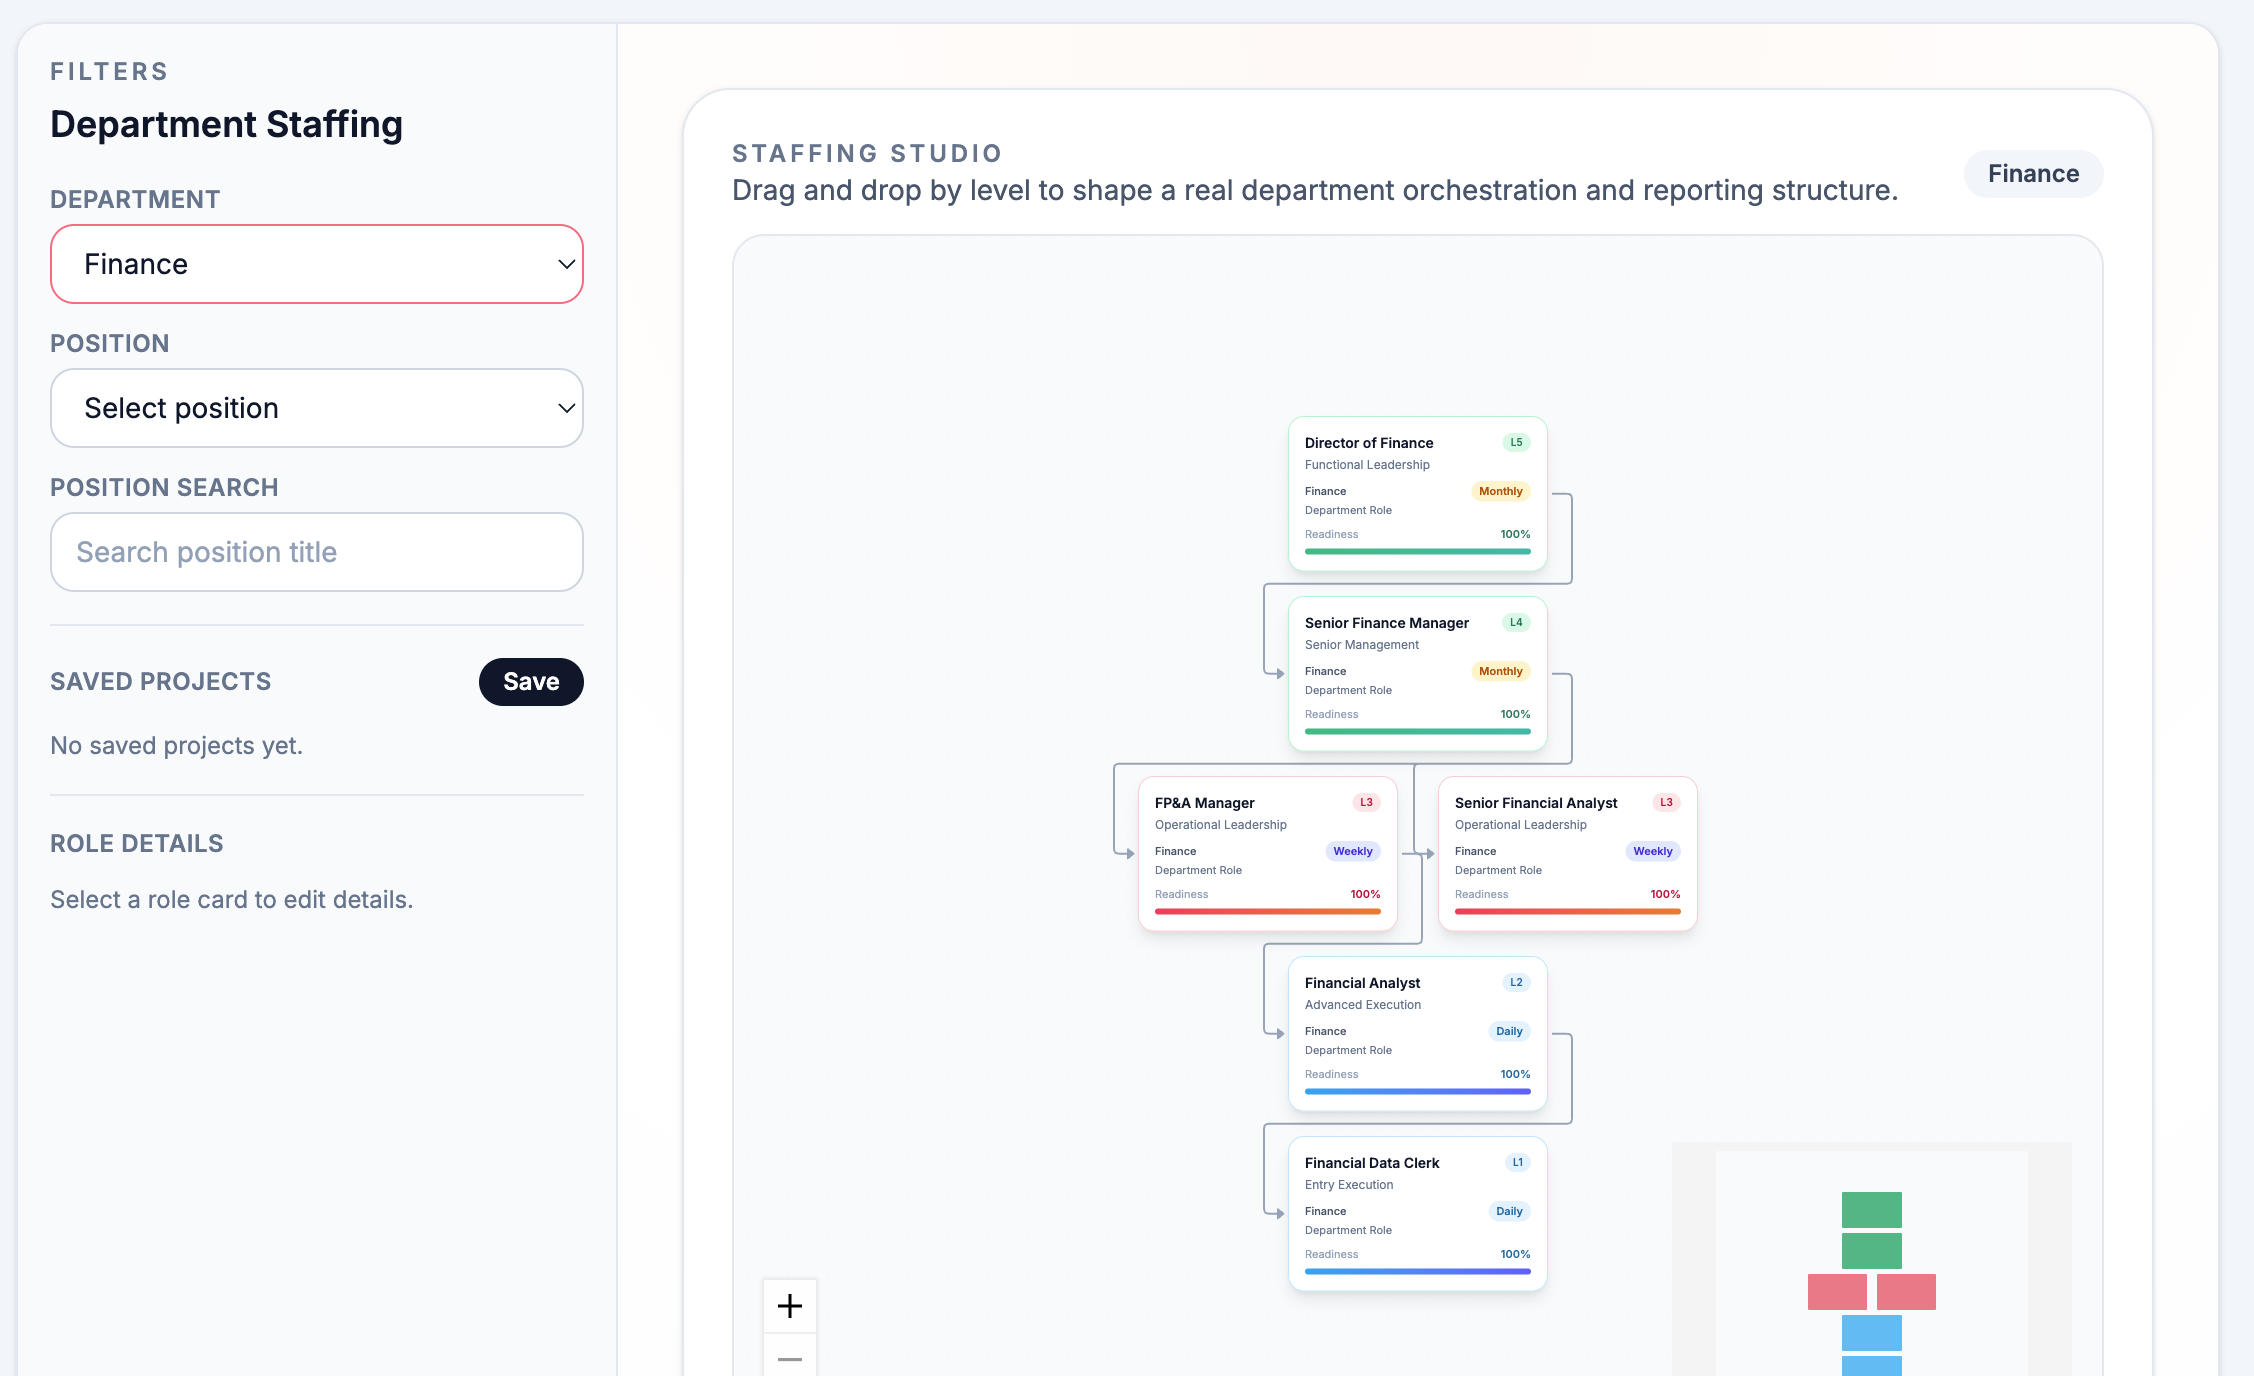Viewport: 2254px width, 1376px height.
Task: Click the zoom out minus button
Action: pyautogui.click(x=790, y=1358)
